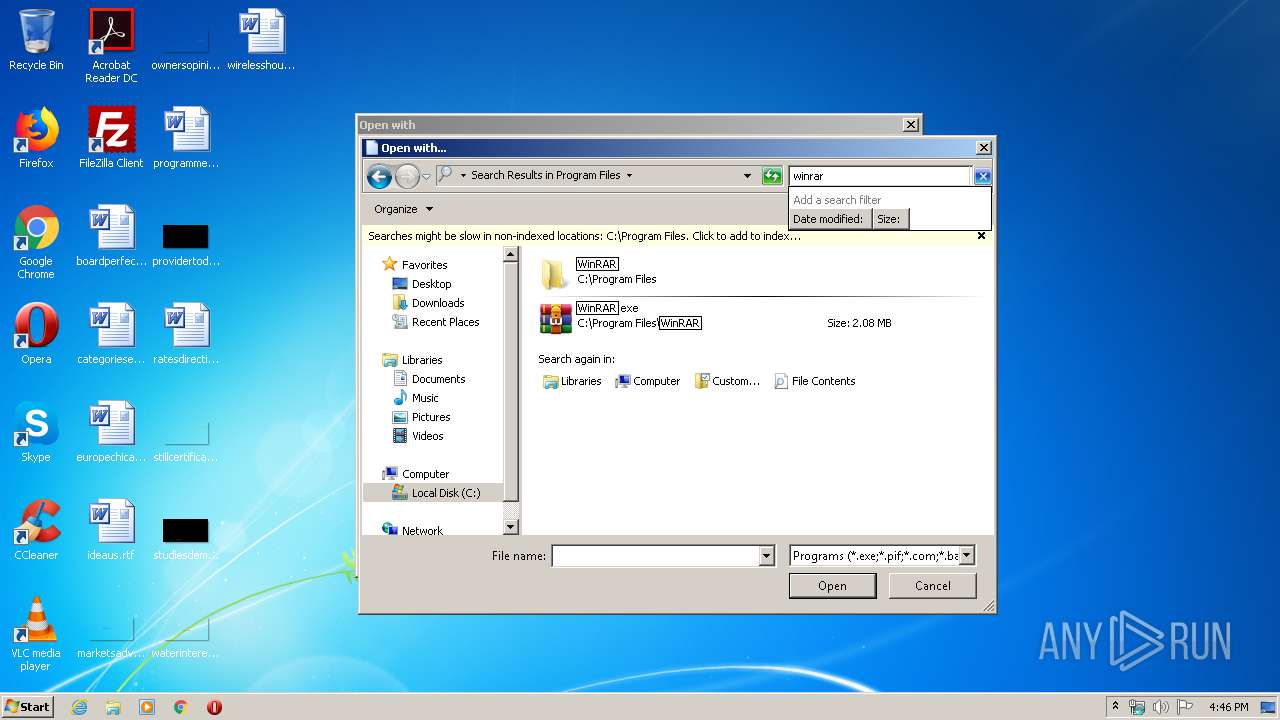The image size is (1280, 720).
Task: Open Windows Explorer from taskbar
Action: [x=113, y=707]
